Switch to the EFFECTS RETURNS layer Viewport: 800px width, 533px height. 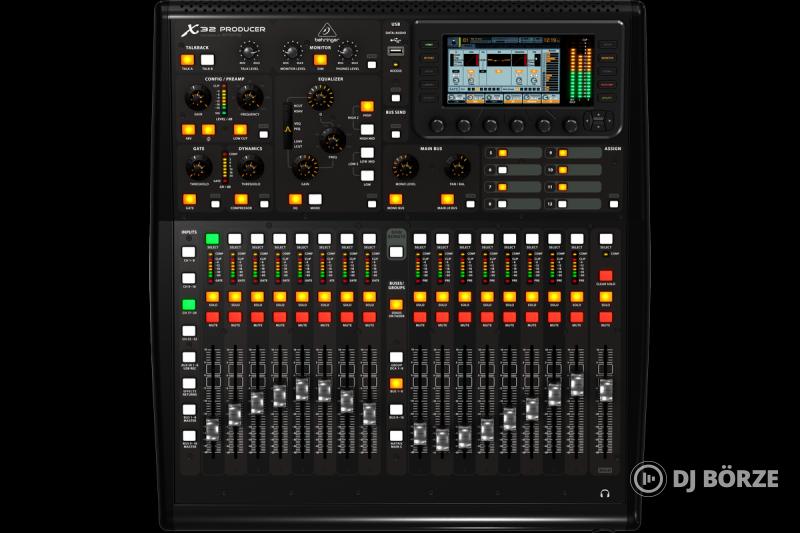click(x=189, y=384)
